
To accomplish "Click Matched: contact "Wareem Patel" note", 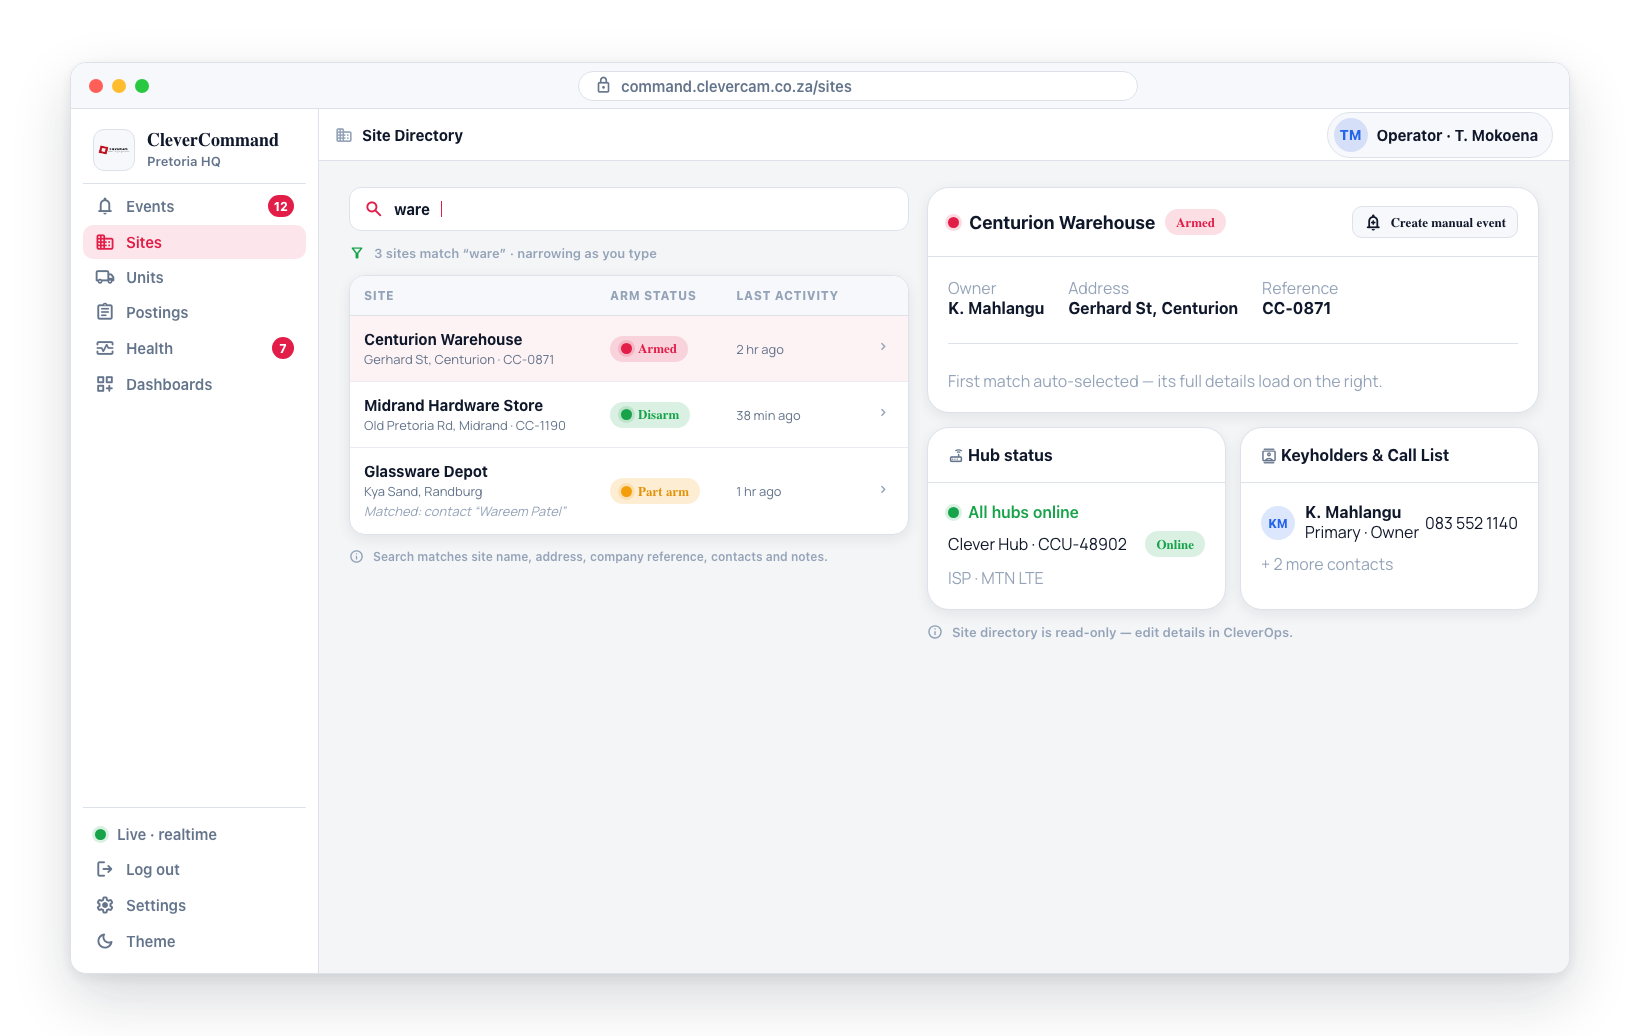I will pos(465,511).
